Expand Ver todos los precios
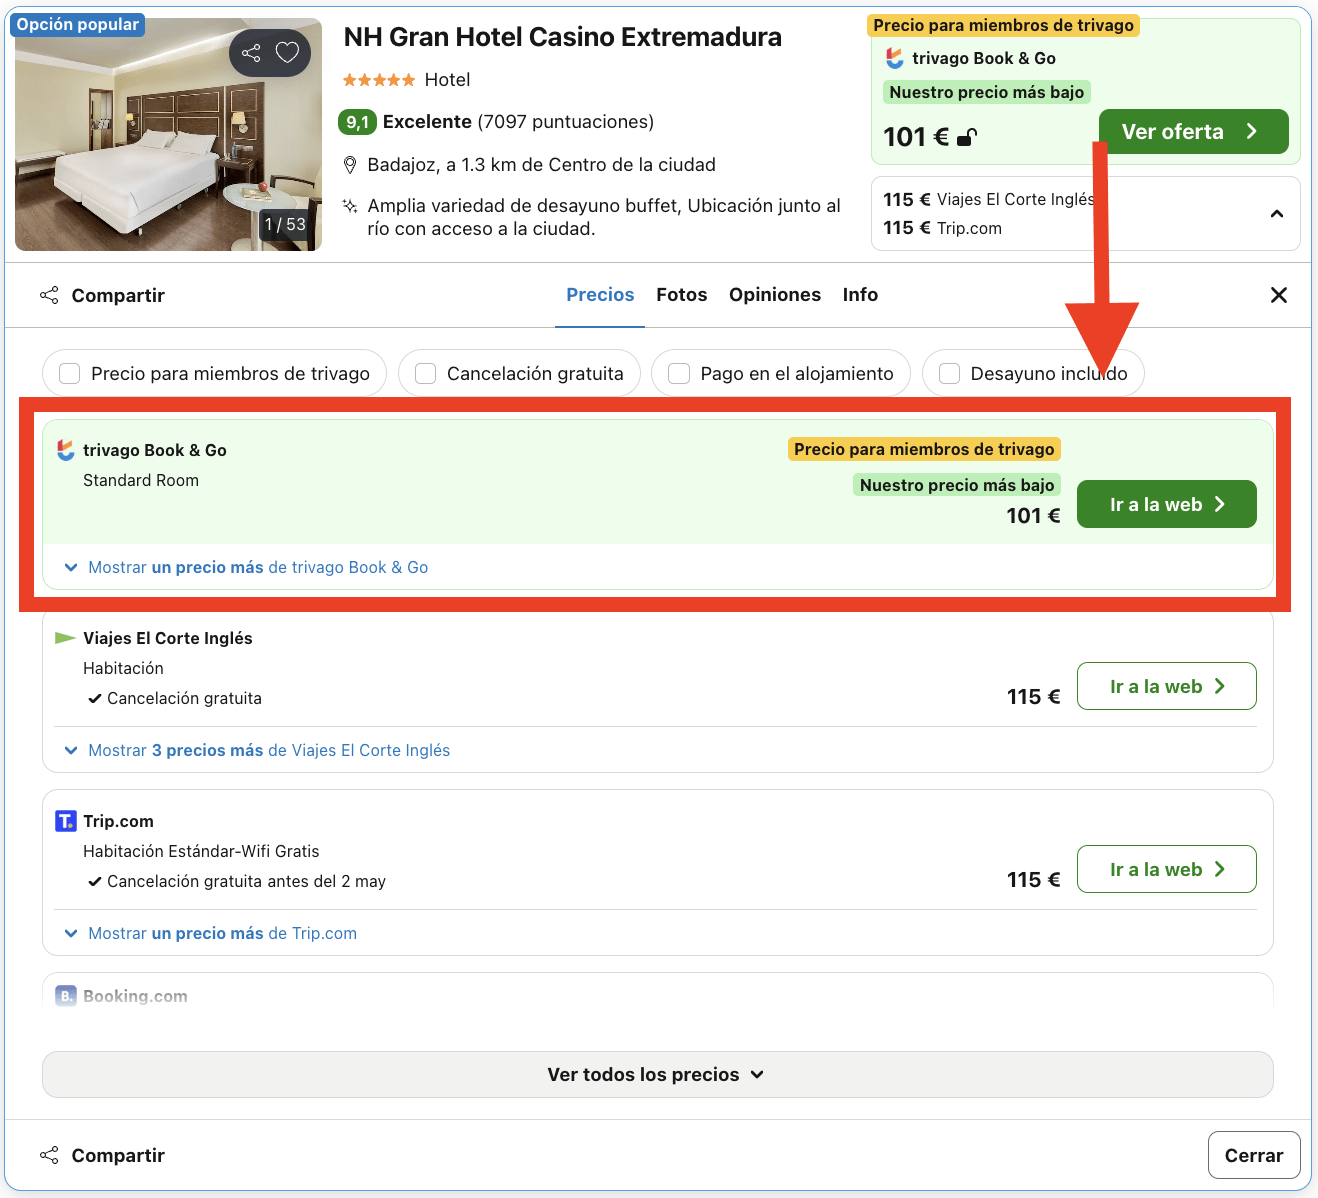This screenshot has width=1318, height=1198. [656, 1074]
